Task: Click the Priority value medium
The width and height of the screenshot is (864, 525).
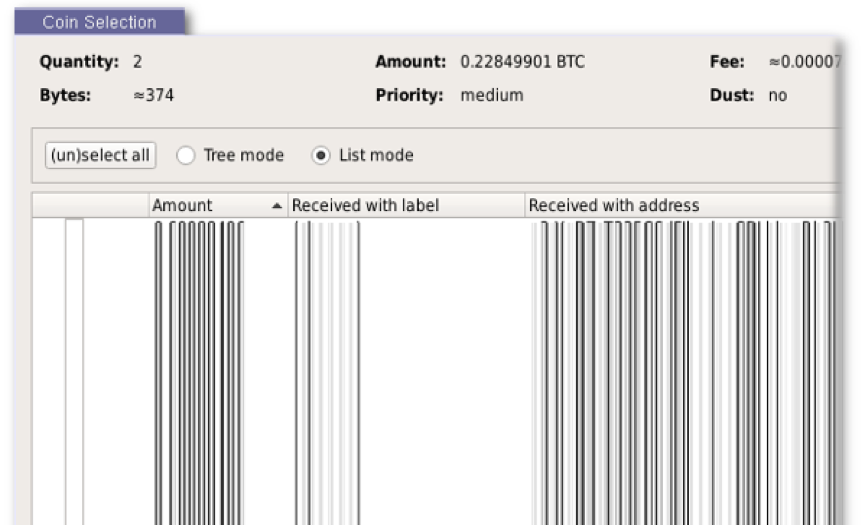Action: point(492,95)
